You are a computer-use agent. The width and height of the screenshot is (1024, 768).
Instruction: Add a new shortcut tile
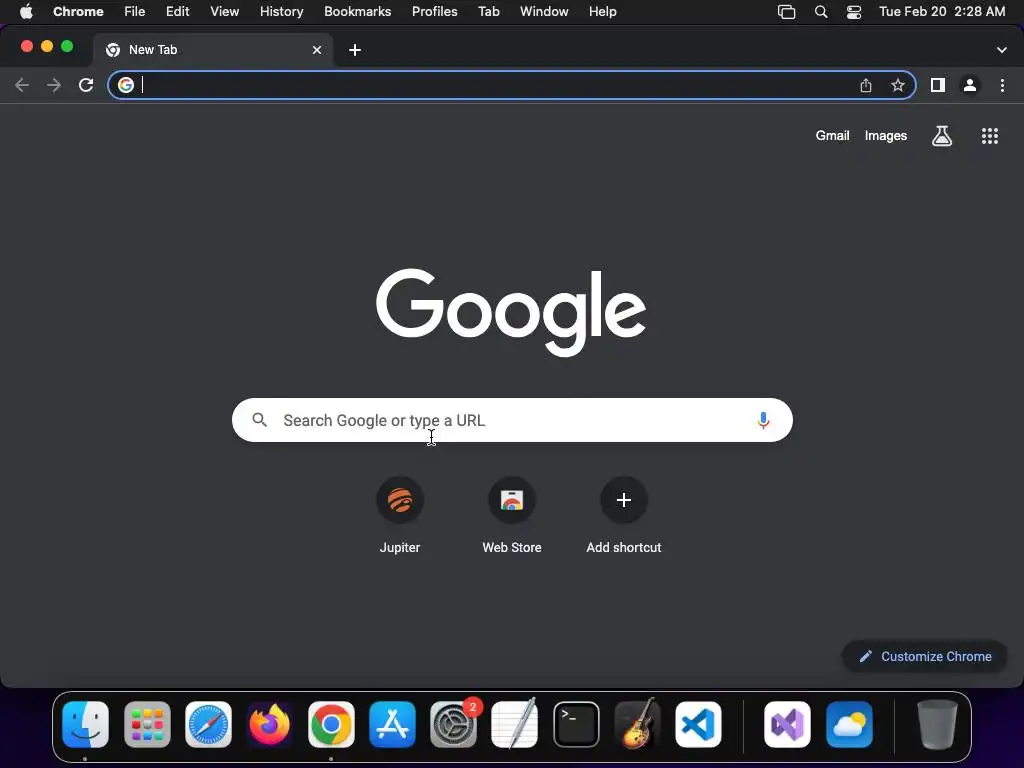tap(624, 516)
